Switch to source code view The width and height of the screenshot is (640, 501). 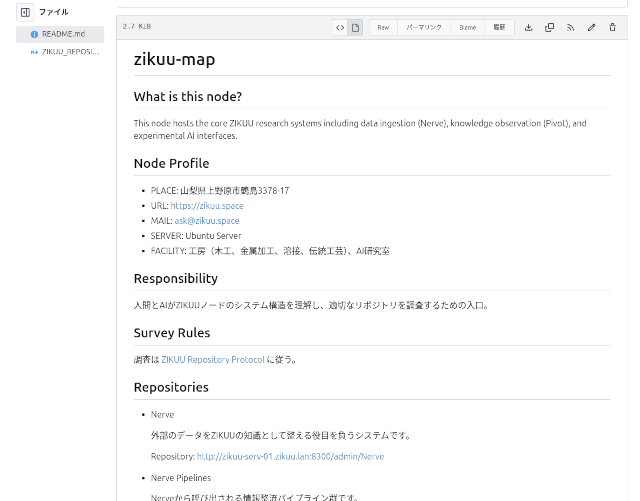point(340,28)
